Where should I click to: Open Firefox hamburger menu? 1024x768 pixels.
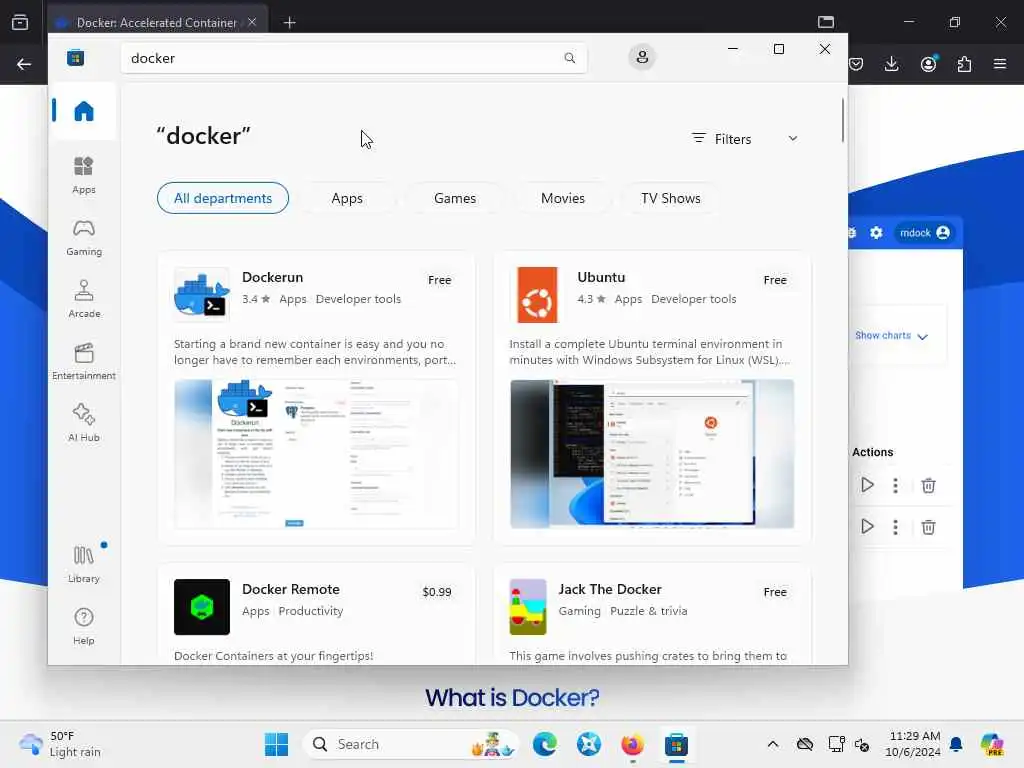tap(1000, 64)
